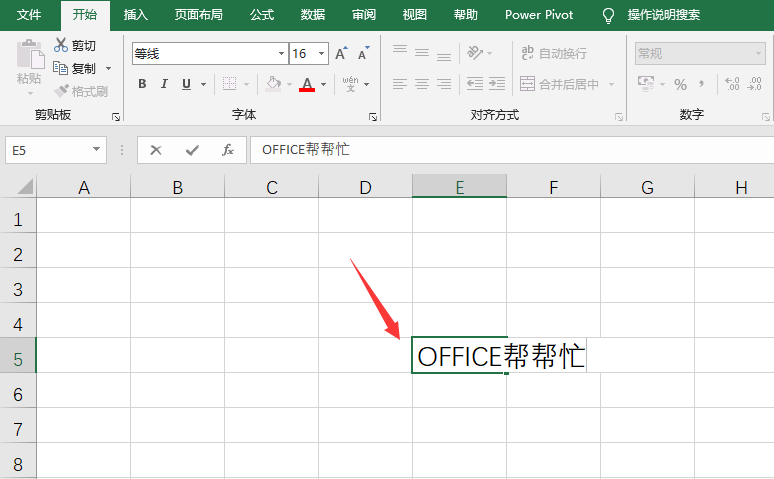Image resolution: width=774 pixels, height=479 pixels.
Task: Toggle Italic formatting
Action: coord(165,84)
